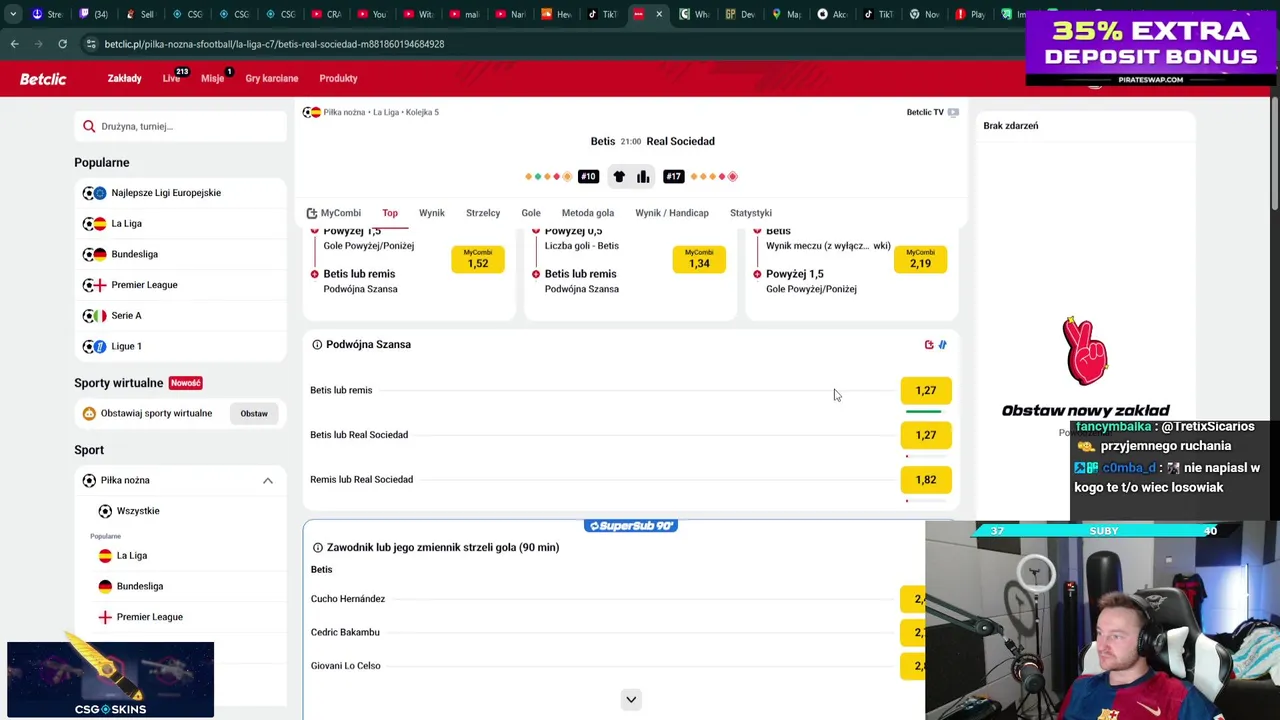Click the Brak zdarzeń betslip label
The height and width of the screenshot is (720, 1280).
click(1011, 126)
